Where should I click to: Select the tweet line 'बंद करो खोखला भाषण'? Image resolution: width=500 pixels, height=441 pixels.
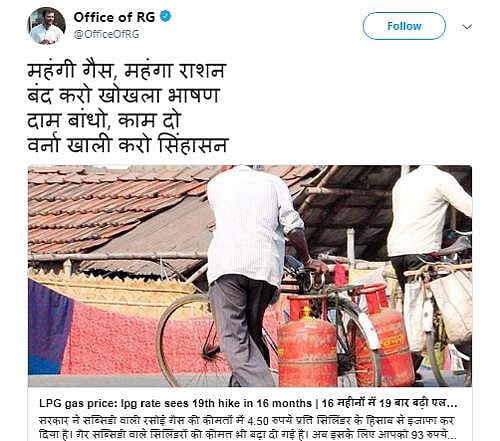pos(124,95)
